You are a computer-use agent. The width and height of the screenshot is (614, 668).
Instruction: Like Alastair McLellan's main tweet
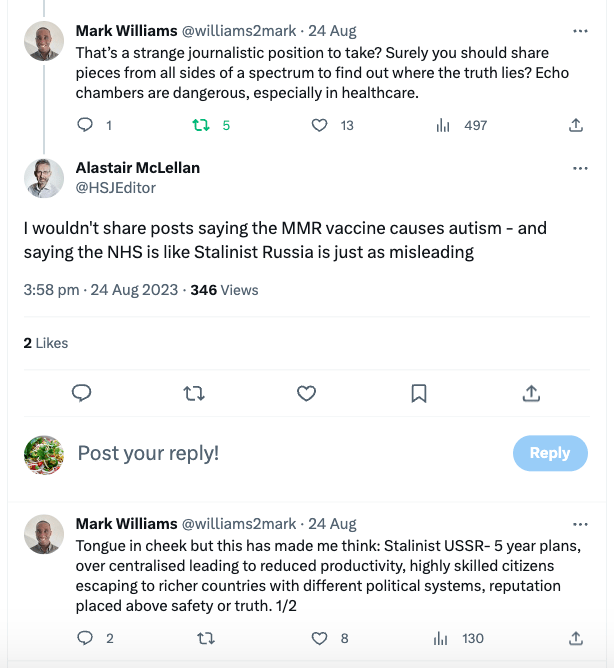(x=307, y=393)
